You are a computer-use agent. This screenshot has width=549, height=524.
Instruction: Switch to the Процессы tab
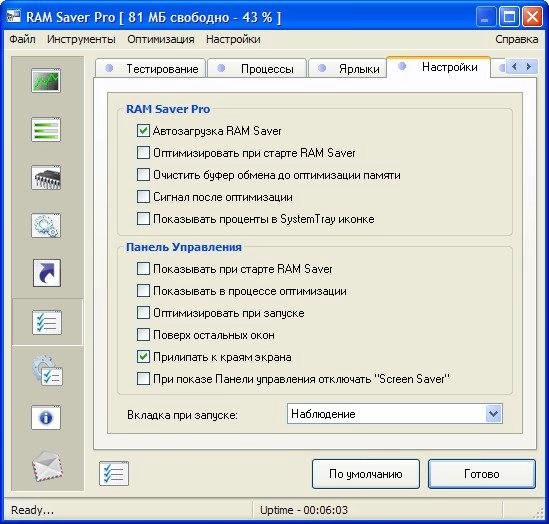(257, 68)
